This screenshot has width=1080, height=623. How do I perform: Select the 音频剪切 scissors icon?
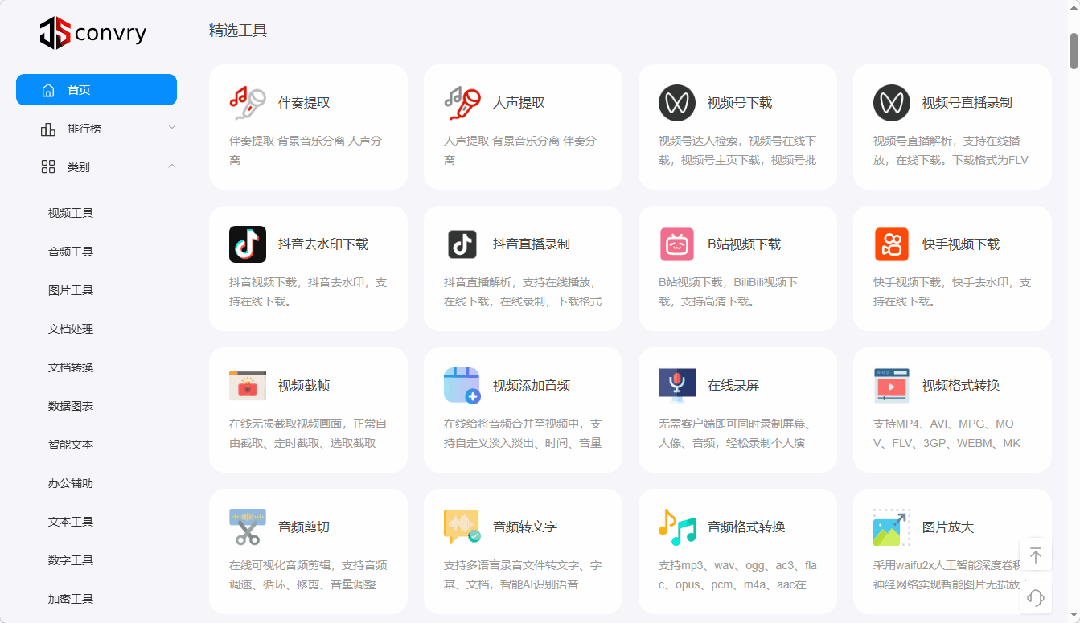(x=246, y=525)
